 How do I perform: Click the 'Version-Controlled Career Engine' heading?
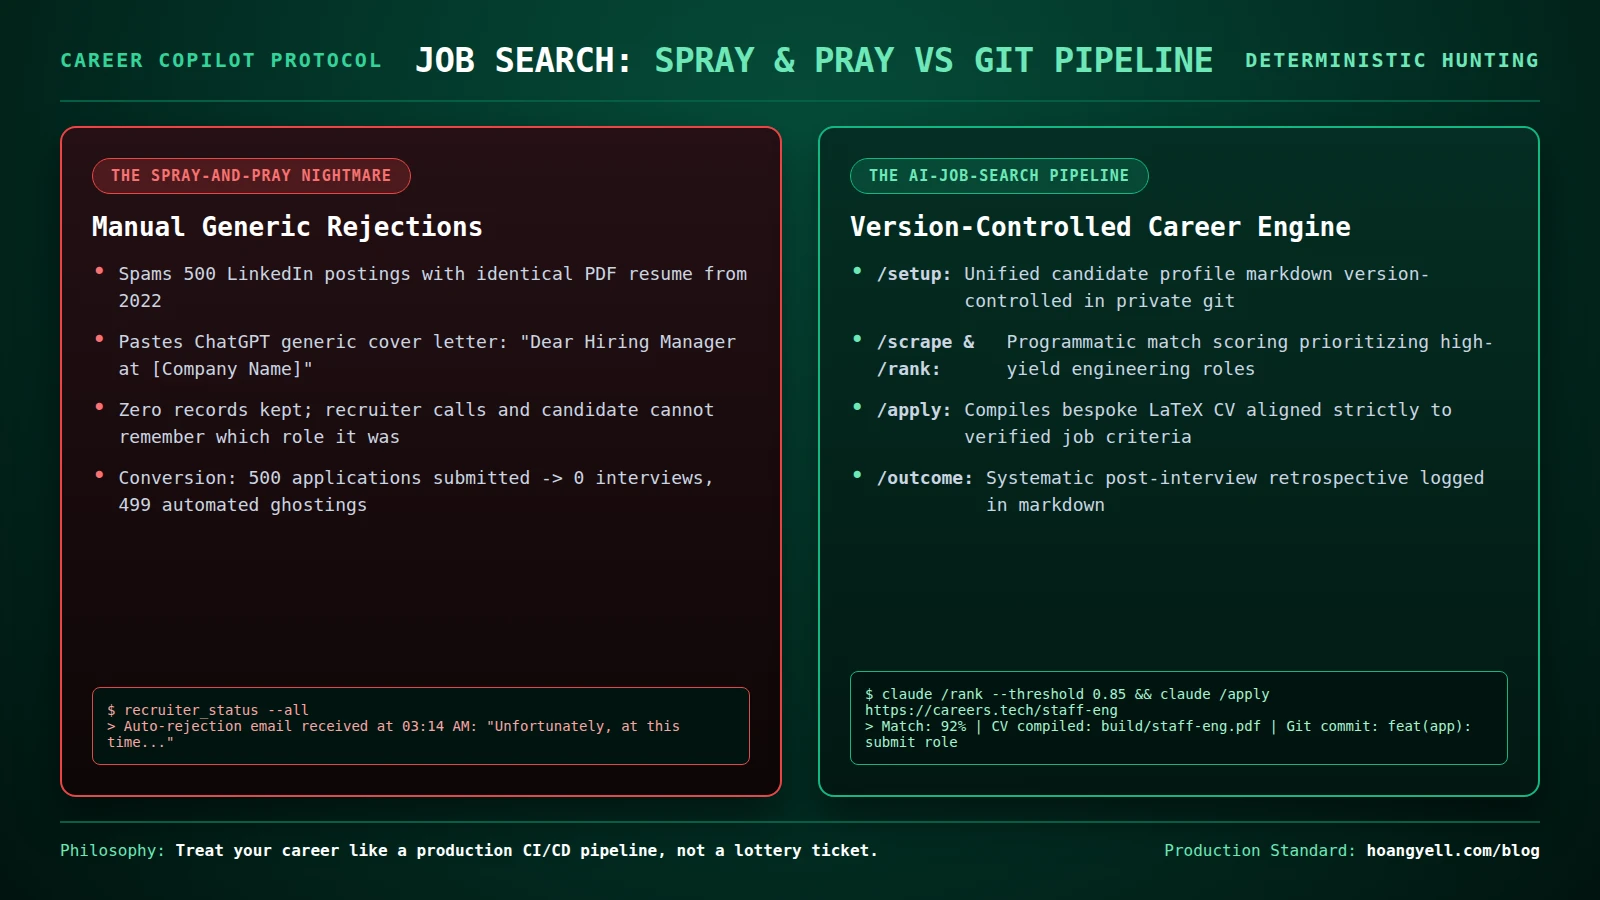tap(1100, 227)
